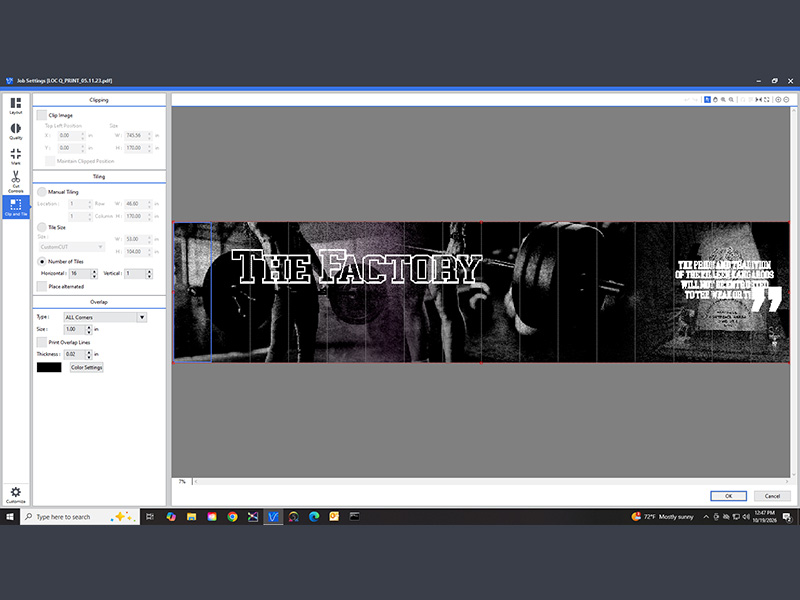Open the Quality settings tab
Viewport: 800px width, 600px height.
pyautogui.click(x=16, y=131)
